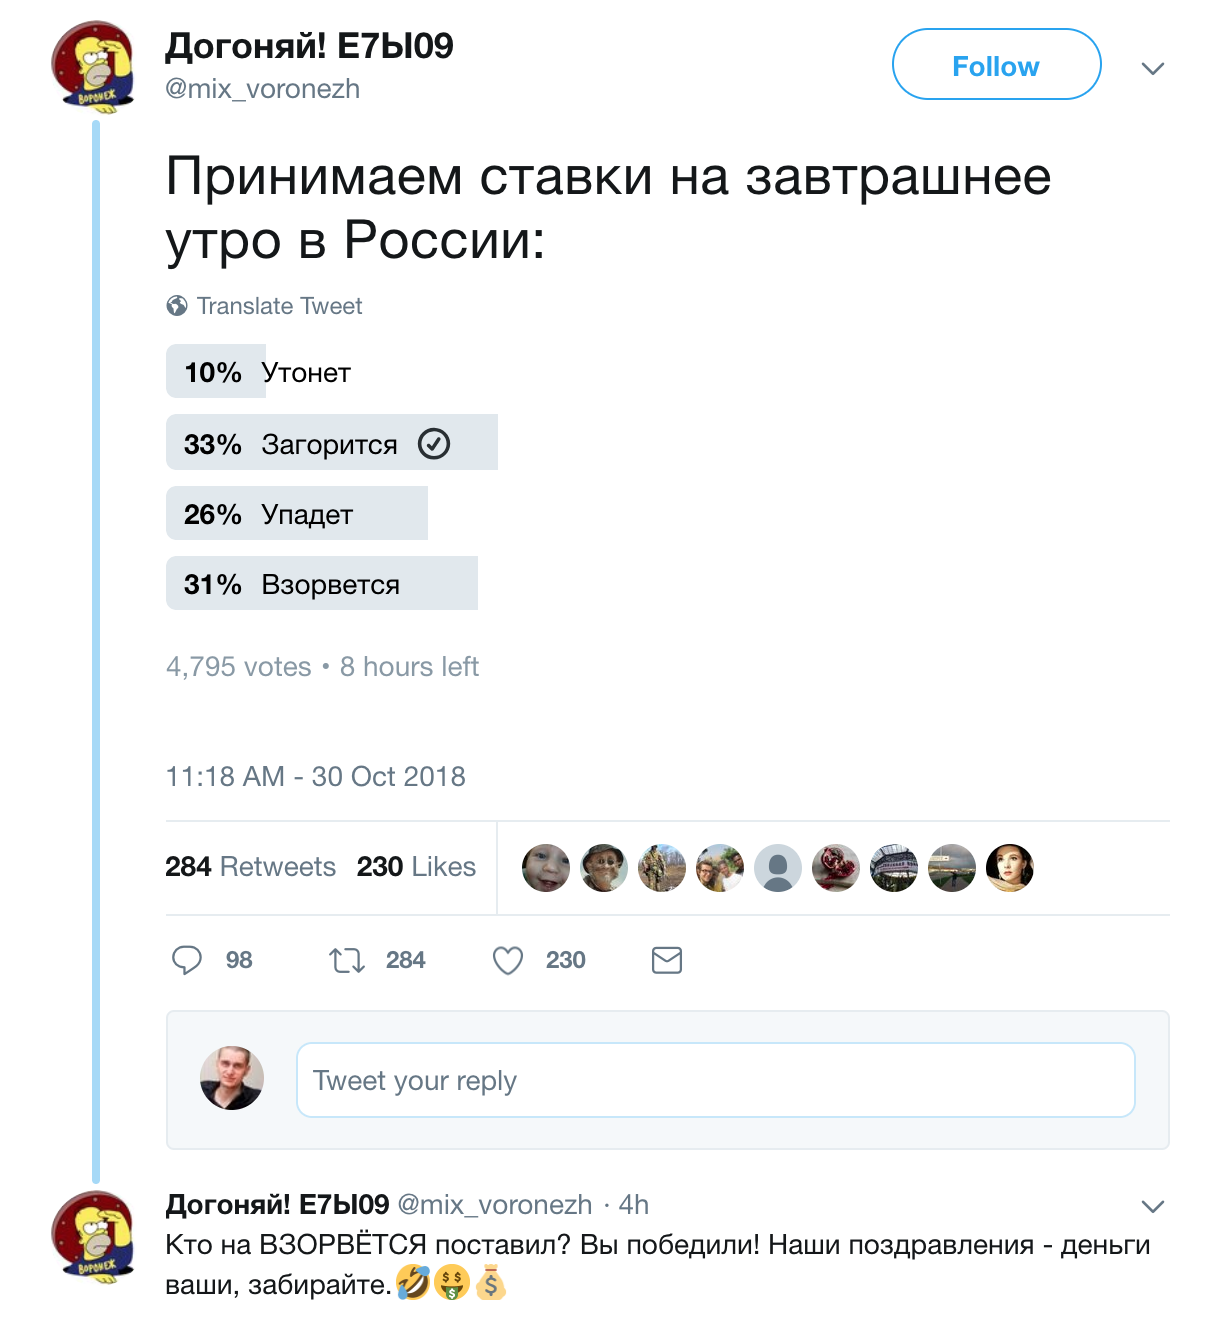This screenshot has height=1324, width=1228.
Task: Open the tweet options chevron at top right
Action: point(1153,69)
